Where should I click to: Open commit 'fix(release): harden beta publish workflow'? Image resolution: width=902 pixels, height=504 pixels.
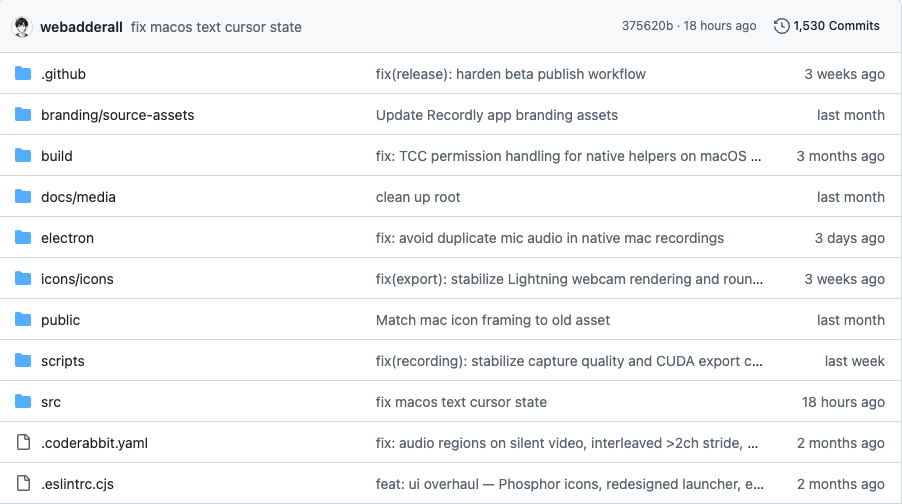tap(510, 74)
